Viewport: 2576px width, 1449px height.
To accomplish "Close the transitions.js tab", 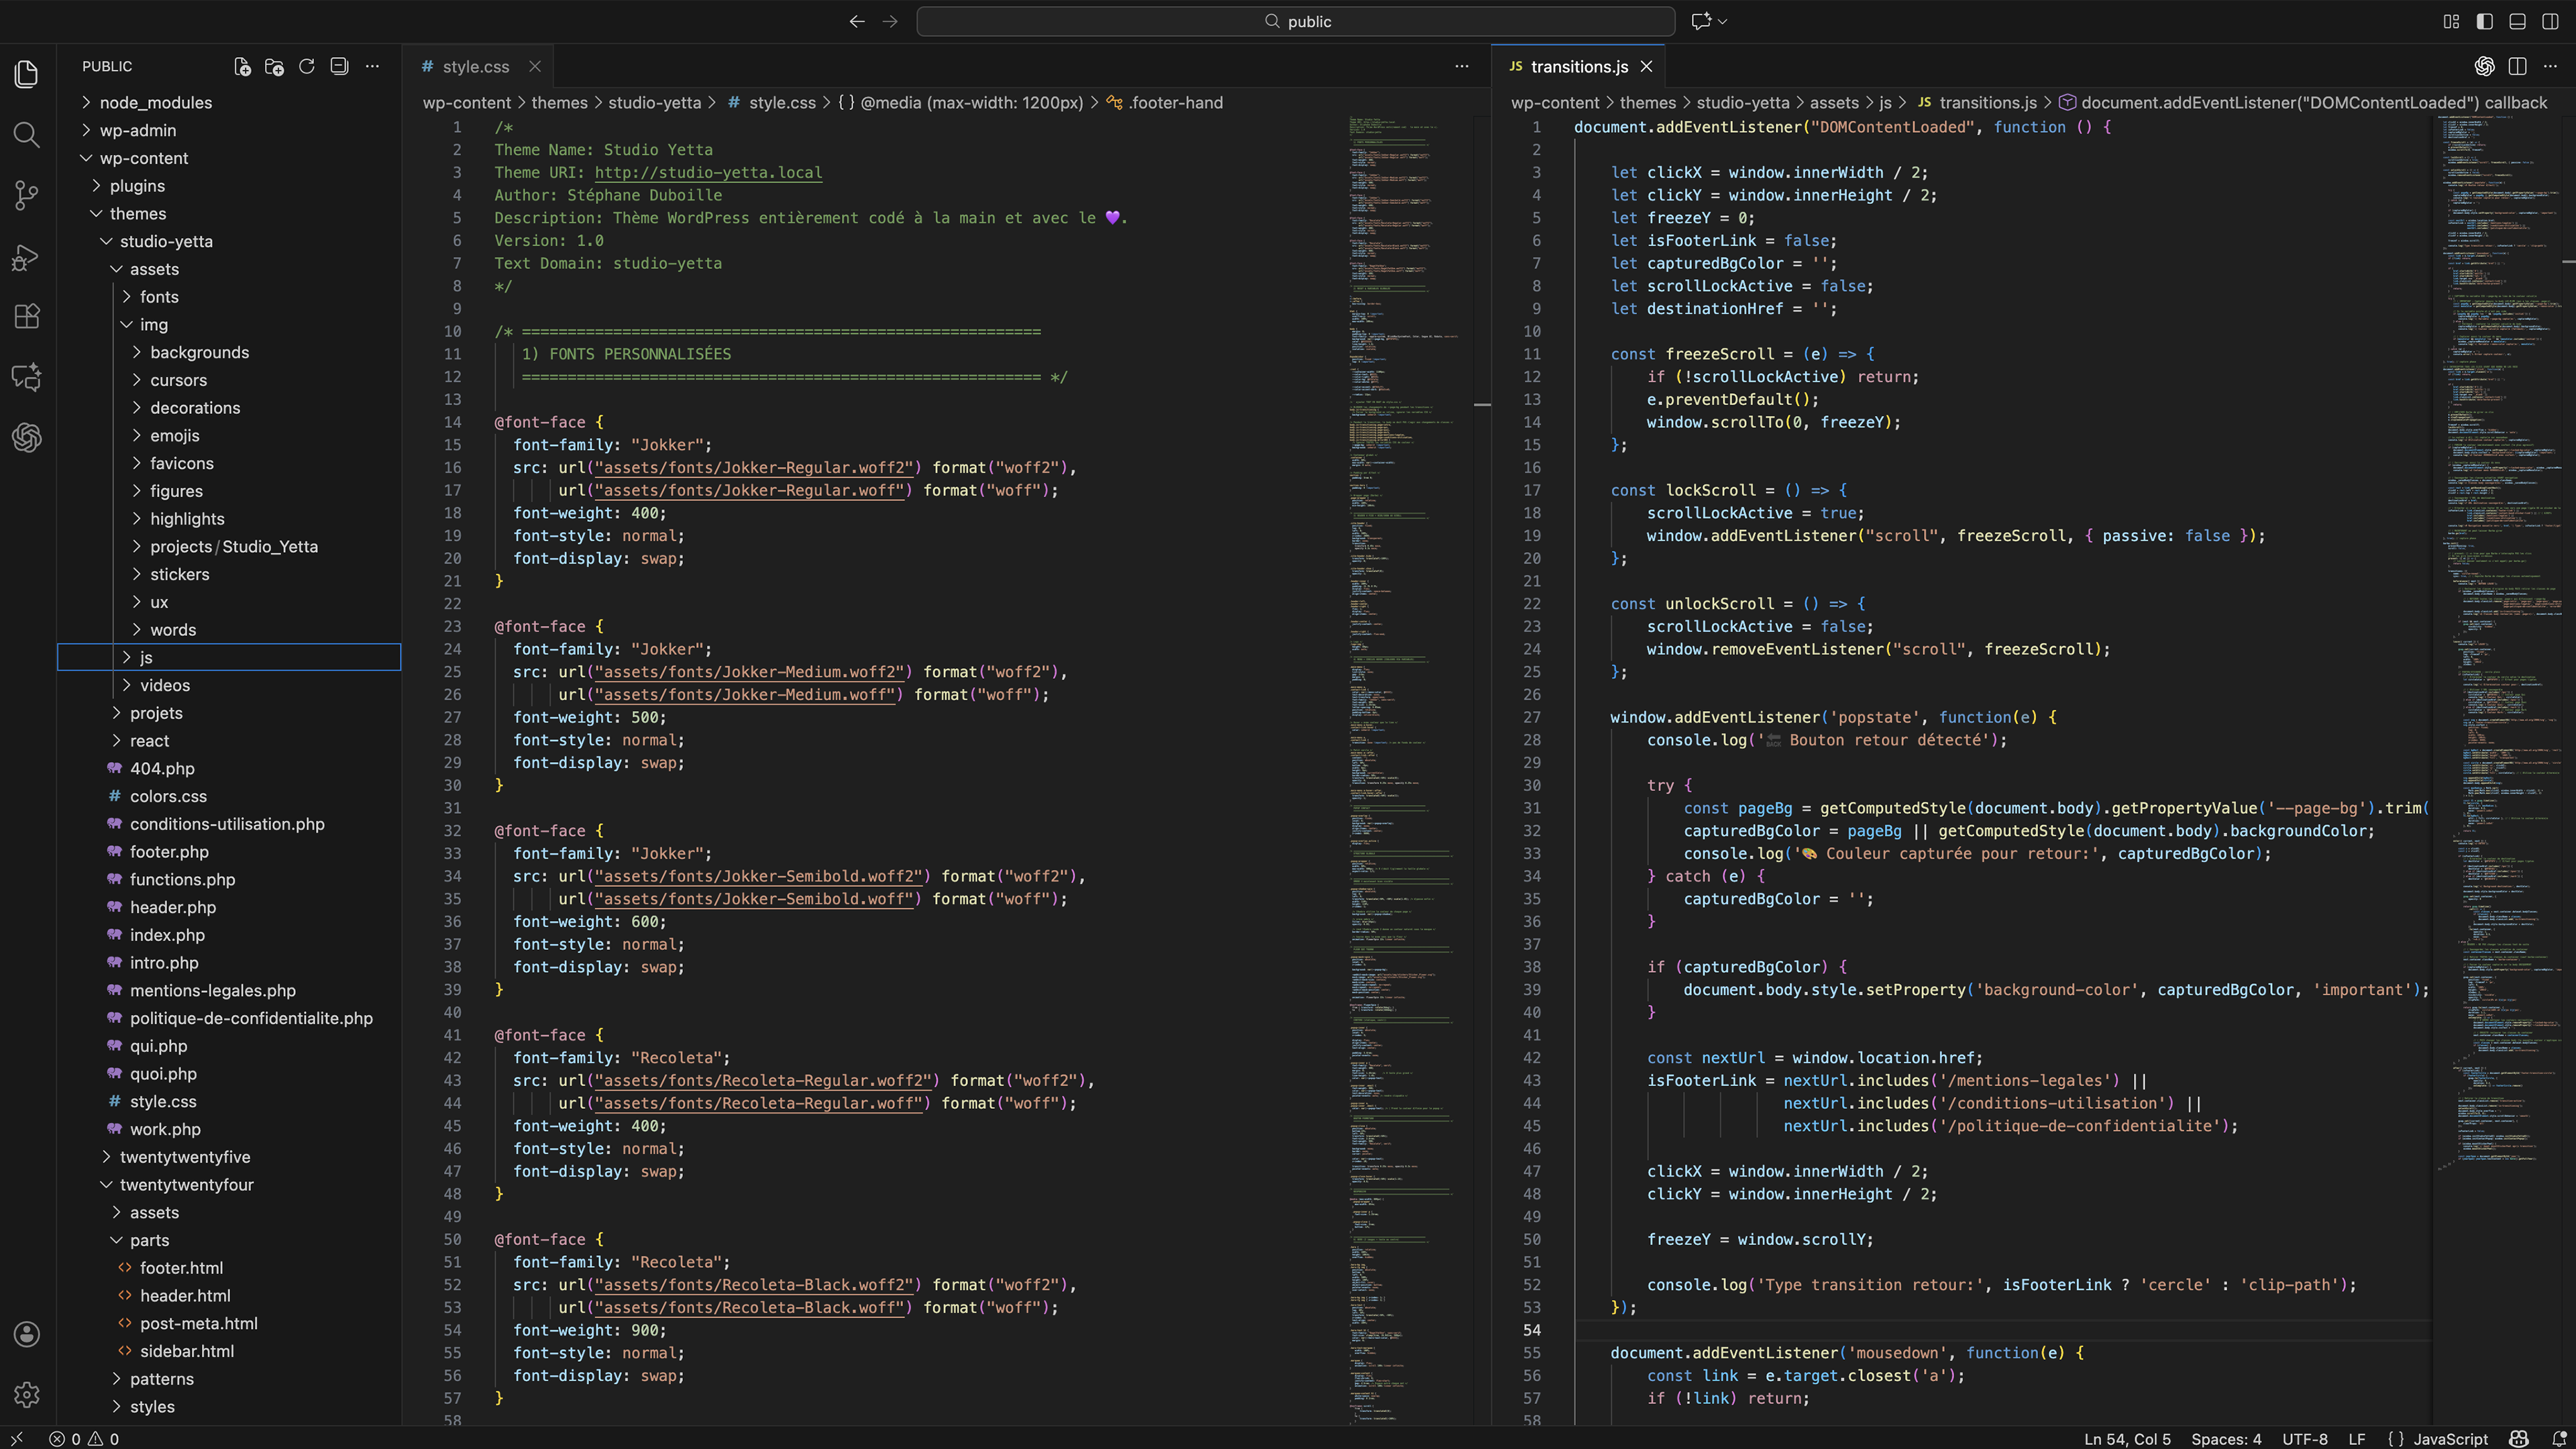I will tap(1646, 67).
